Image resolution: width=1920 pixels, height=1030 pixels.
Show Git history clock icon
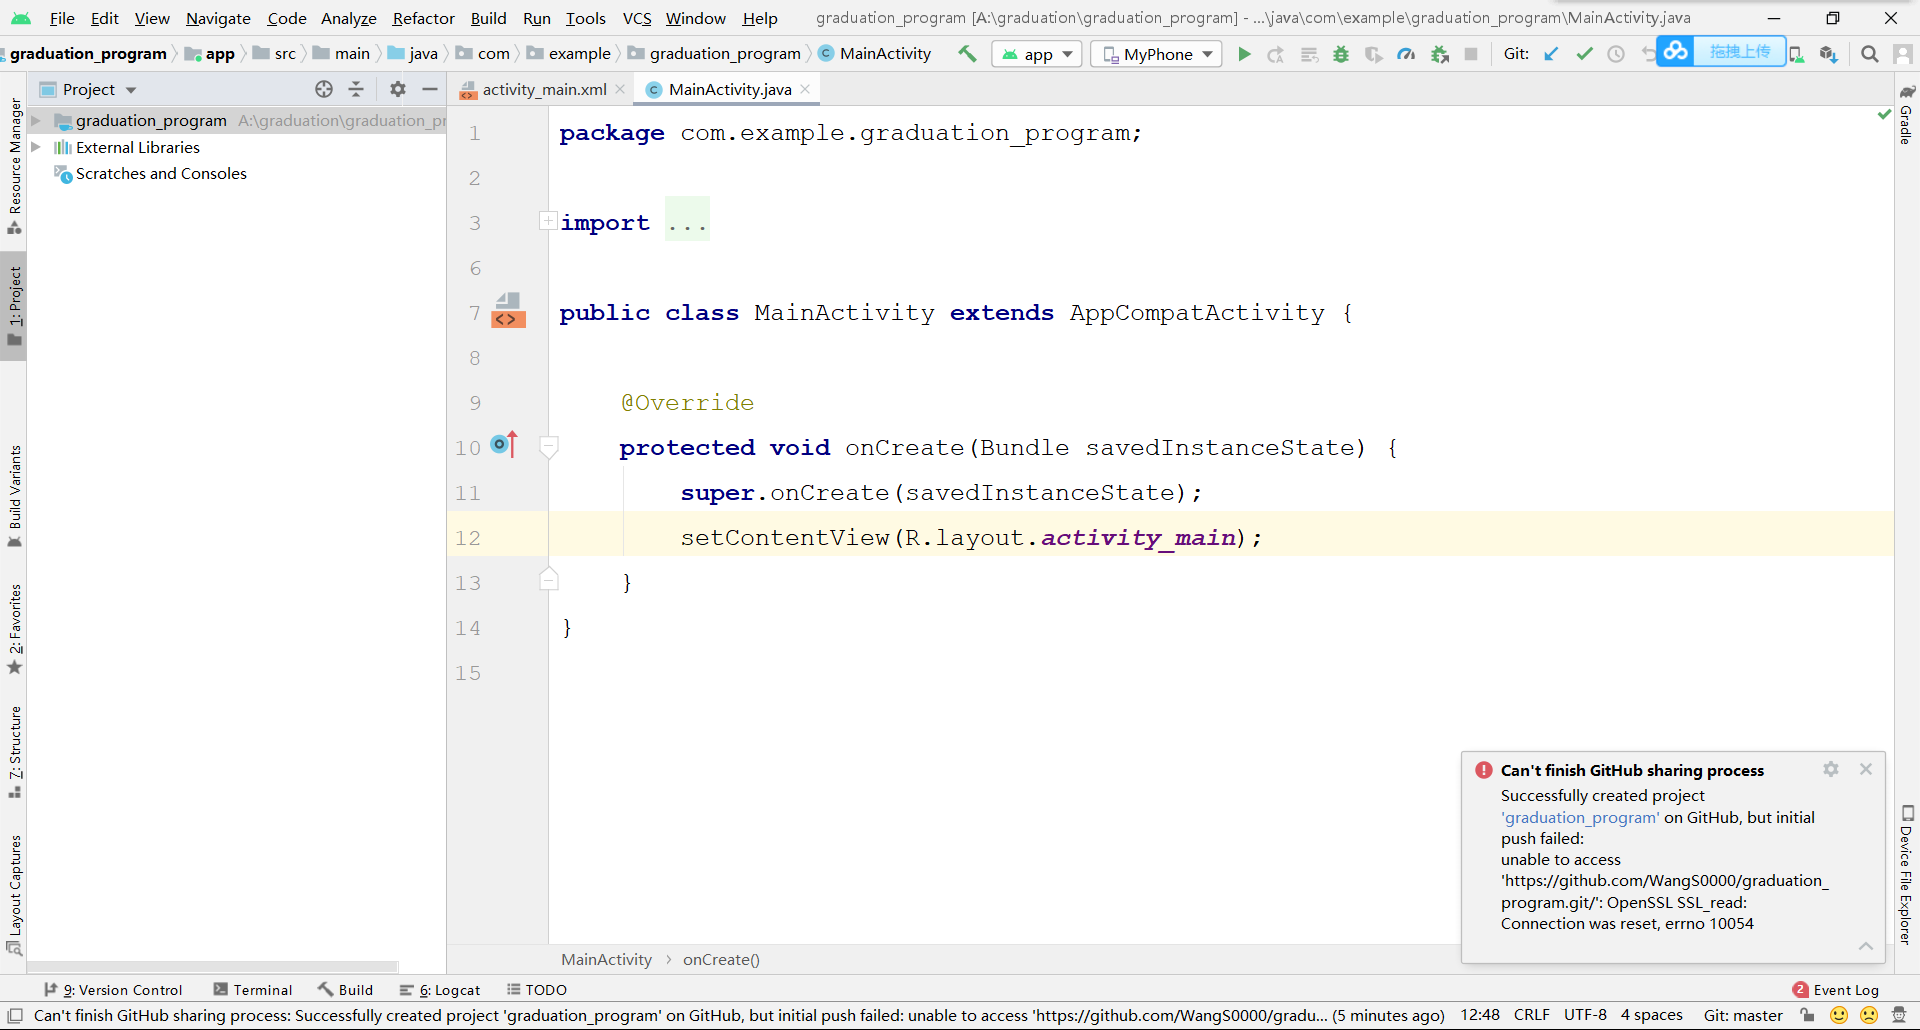pyautogui.click(x=1616, y=54)
